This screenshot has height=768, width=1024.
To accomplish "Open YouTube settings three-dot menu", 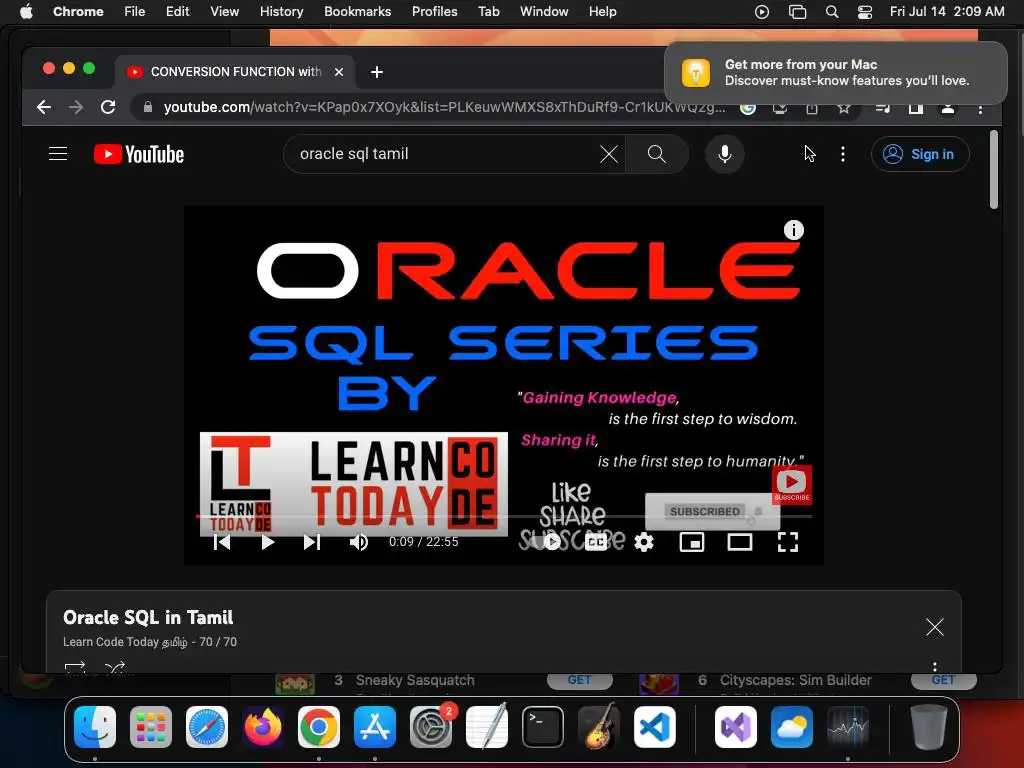I will 842,154.
